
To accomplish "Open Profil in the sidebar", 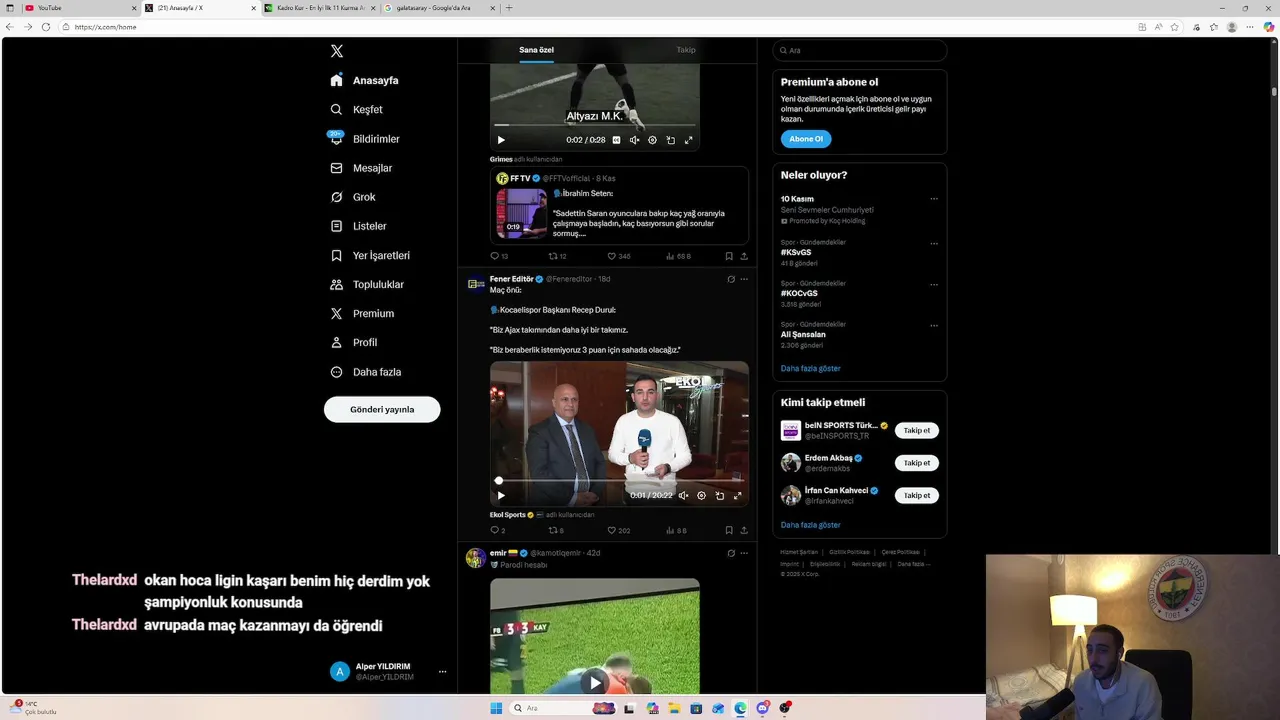I will click(354, 342).
